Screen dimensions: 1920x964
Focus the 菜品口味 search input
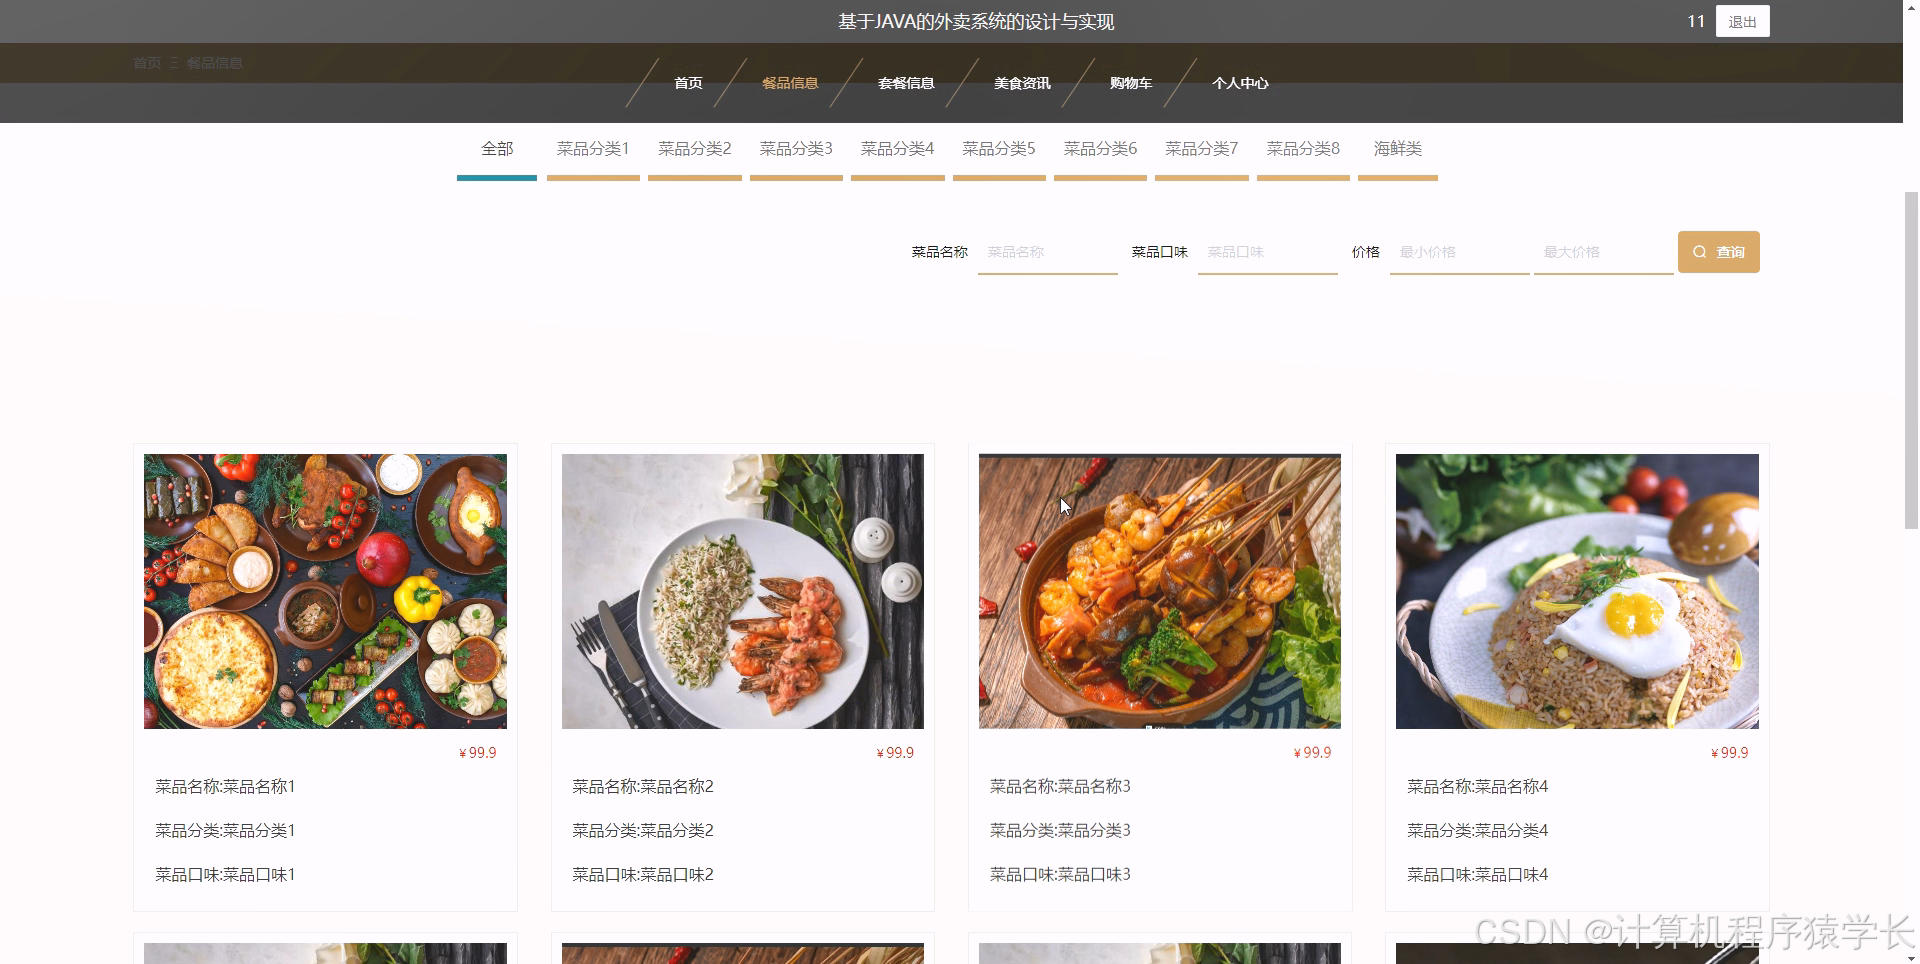[1268, 252]
